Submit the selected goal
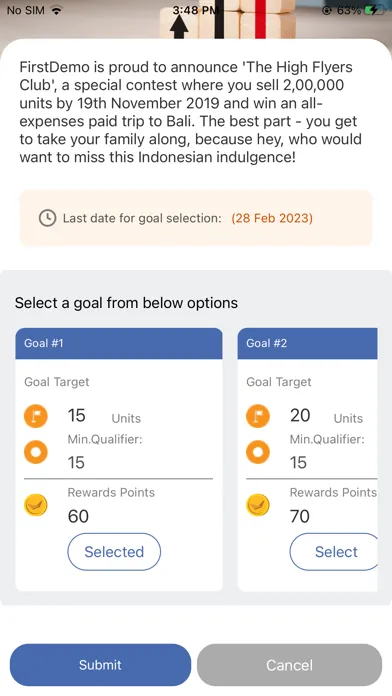 [x=100, y=665]
